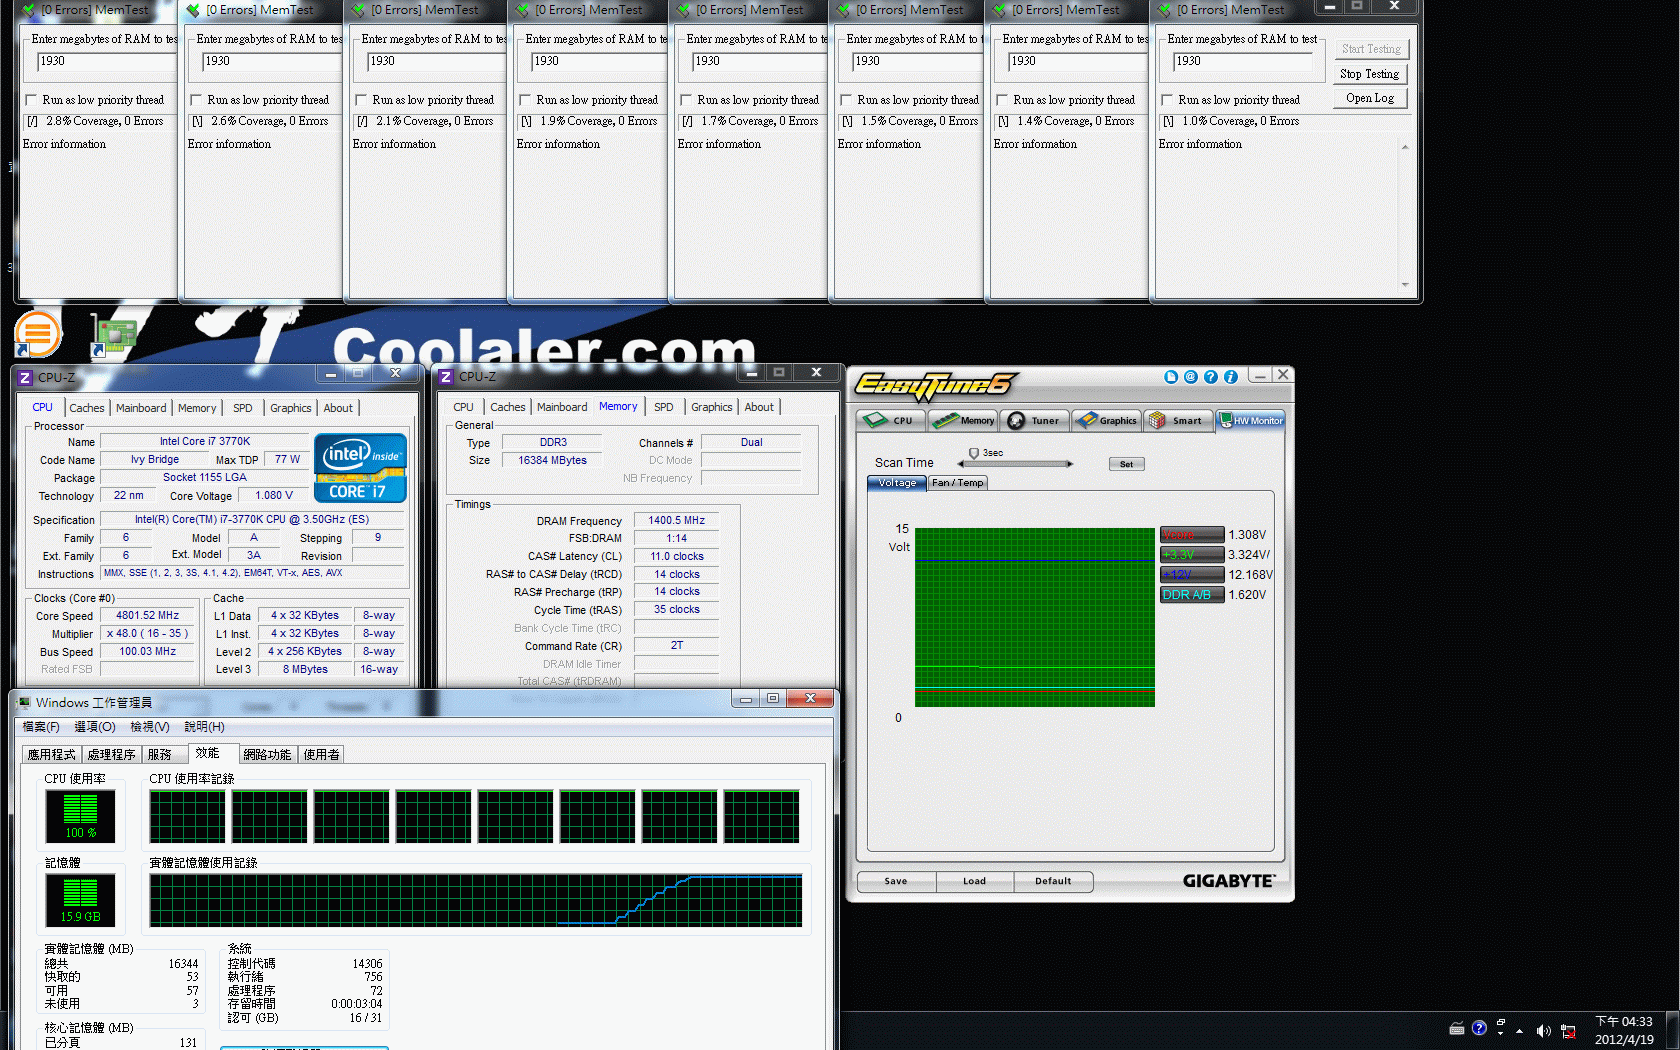Toggle low priority thread in 2.6% Coverage MemTest
Viewport: 1680px width, 1050px height.
tap(196, 100)
